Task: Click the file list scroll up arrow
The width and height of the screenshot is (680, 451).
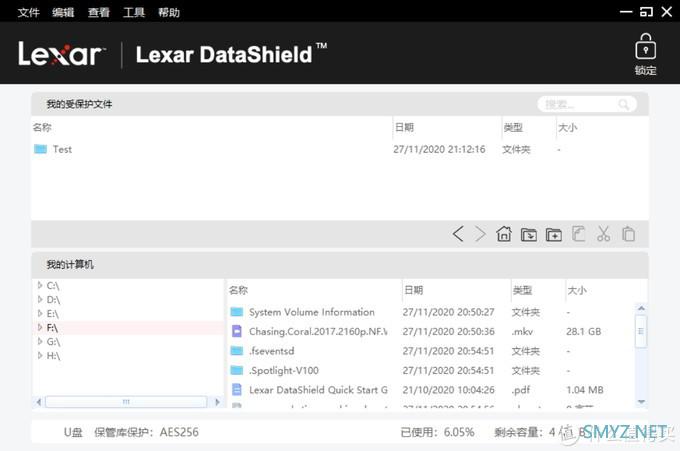Action: [x=641, y=308]
